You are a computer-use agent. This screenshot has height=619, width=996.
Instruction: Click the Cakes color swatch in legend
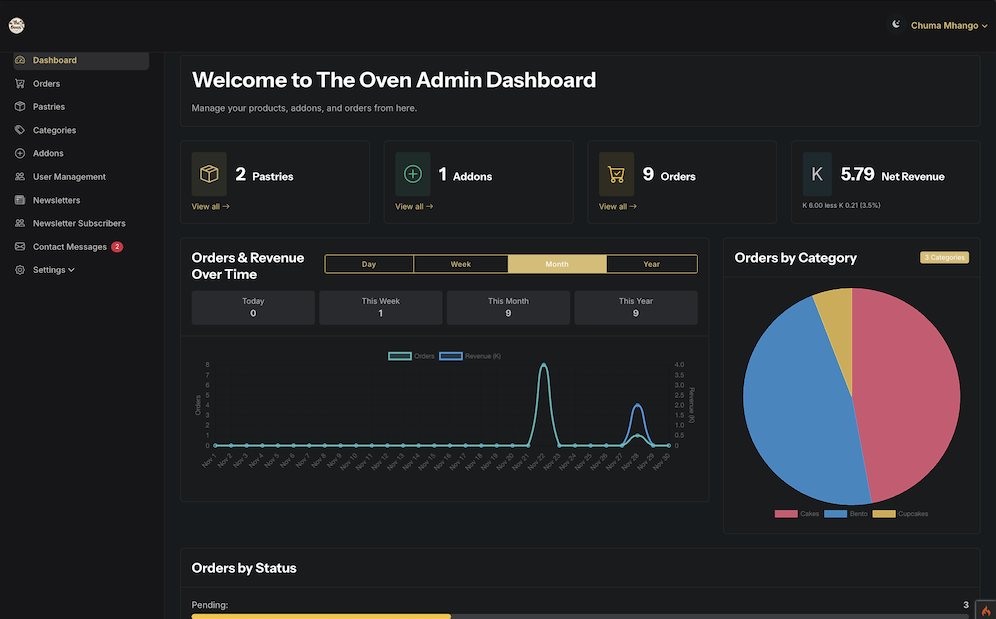786,514
